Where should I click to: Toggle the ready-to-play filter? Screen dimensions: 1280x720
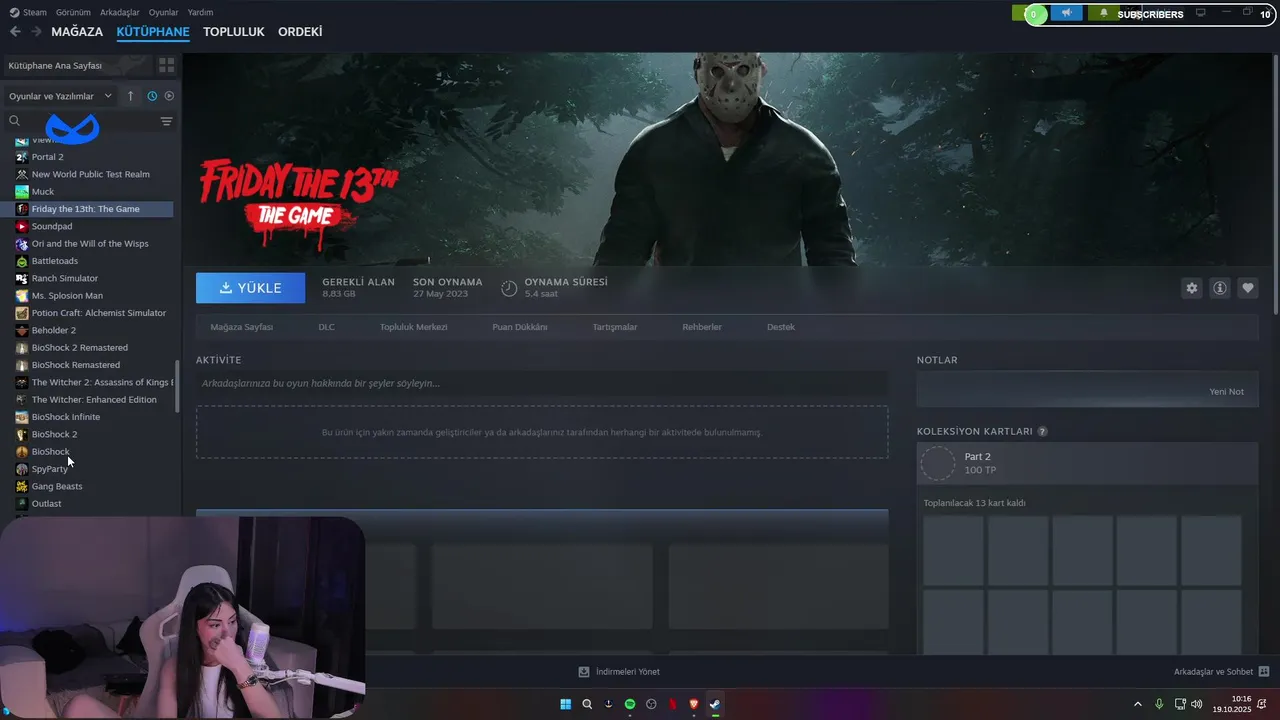[x=169, y=96]
